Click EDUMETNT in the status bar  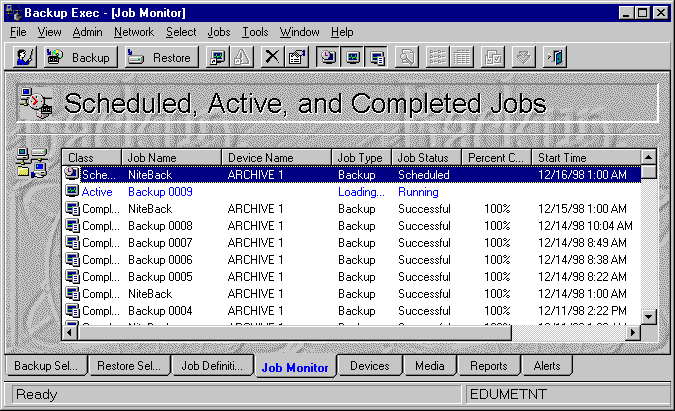508,394
